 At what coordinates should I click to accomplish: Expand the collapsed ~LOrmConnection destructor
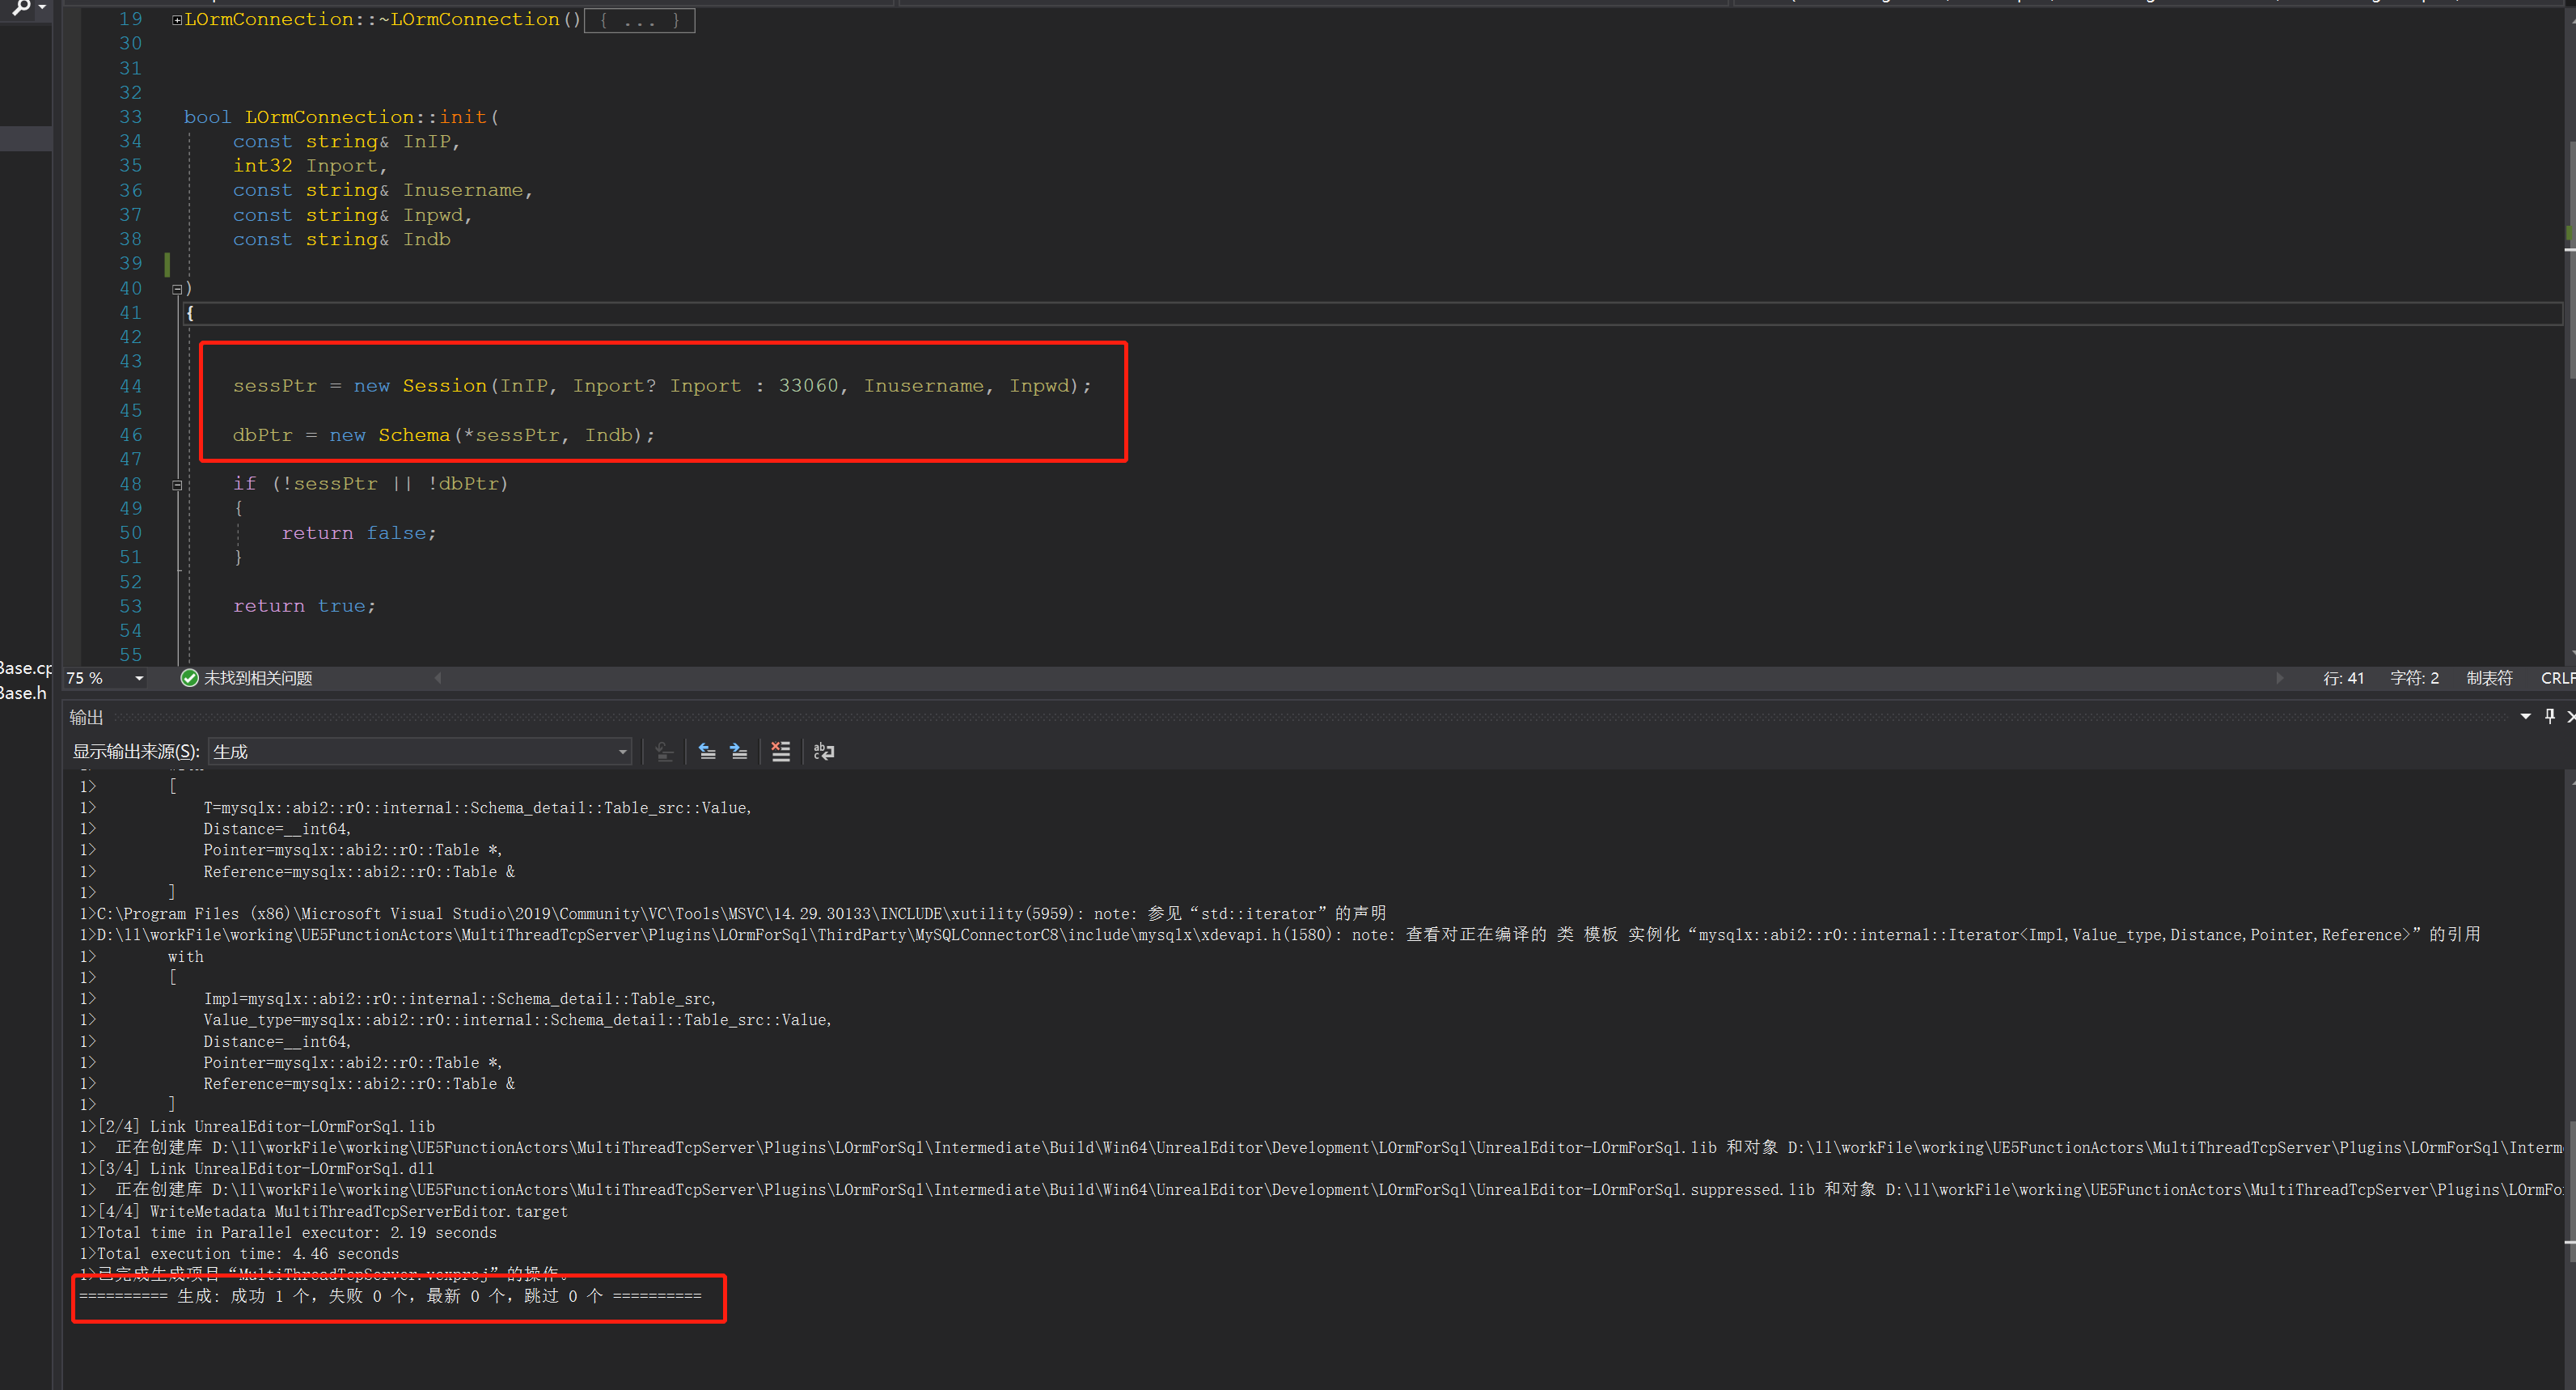(x=177, y=20)
